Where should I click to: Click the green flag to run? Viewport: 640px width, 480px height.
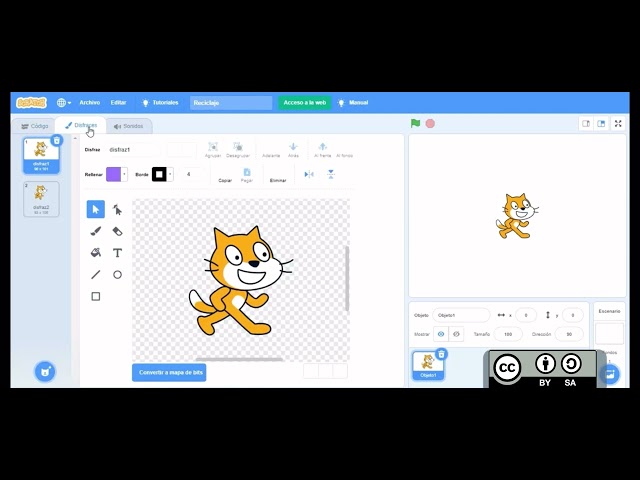point(416,123)
